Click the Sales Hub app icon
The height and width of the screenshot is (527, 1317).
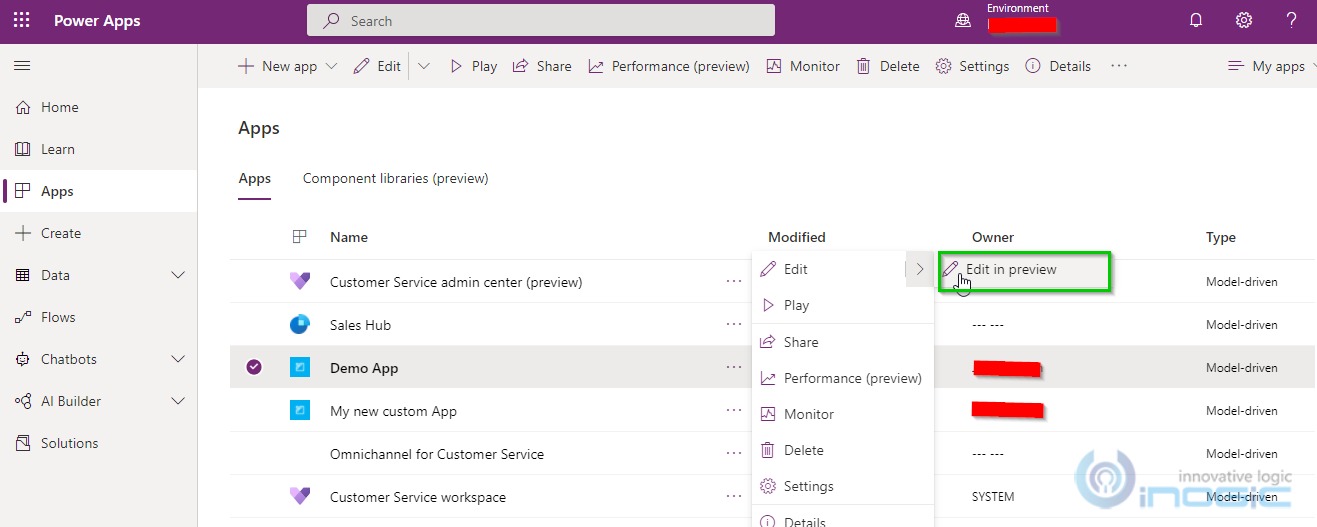click(x=300, y=325)
